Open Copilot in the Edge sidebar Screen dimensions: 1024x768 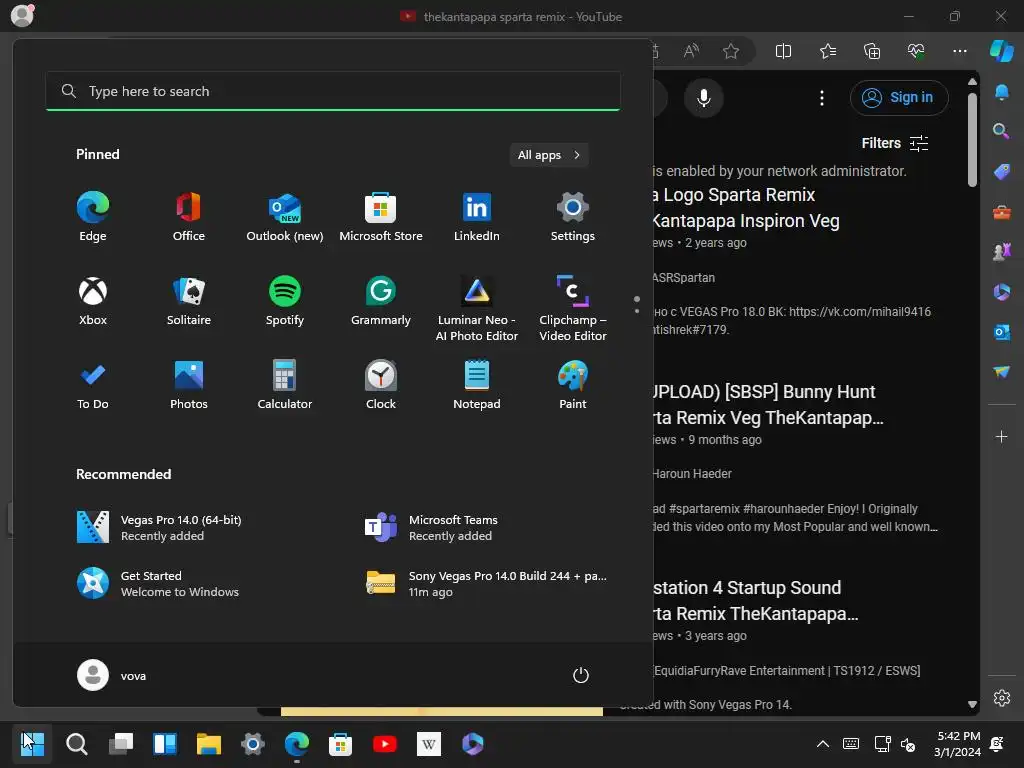1002,51
